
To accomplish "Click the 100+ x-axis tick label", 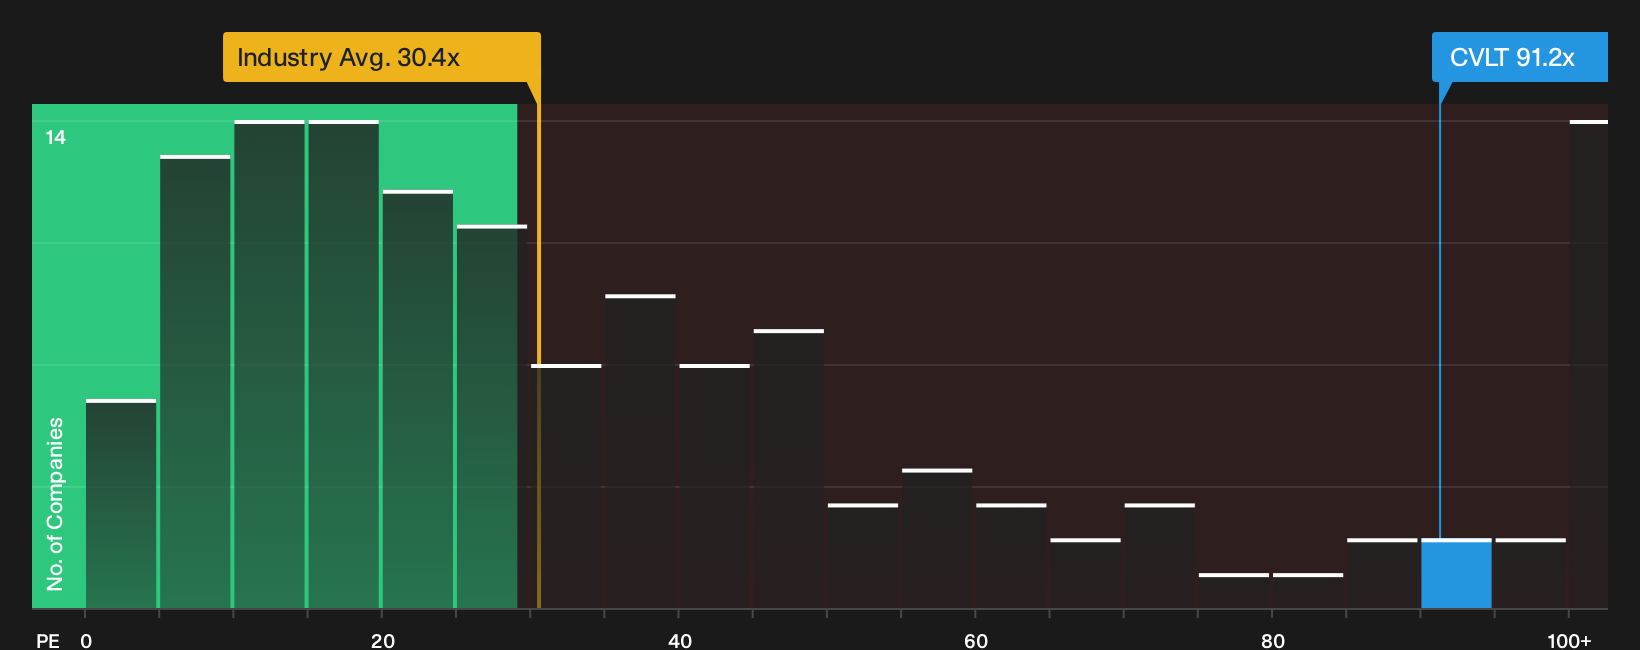I will (x=1569, y=640).
